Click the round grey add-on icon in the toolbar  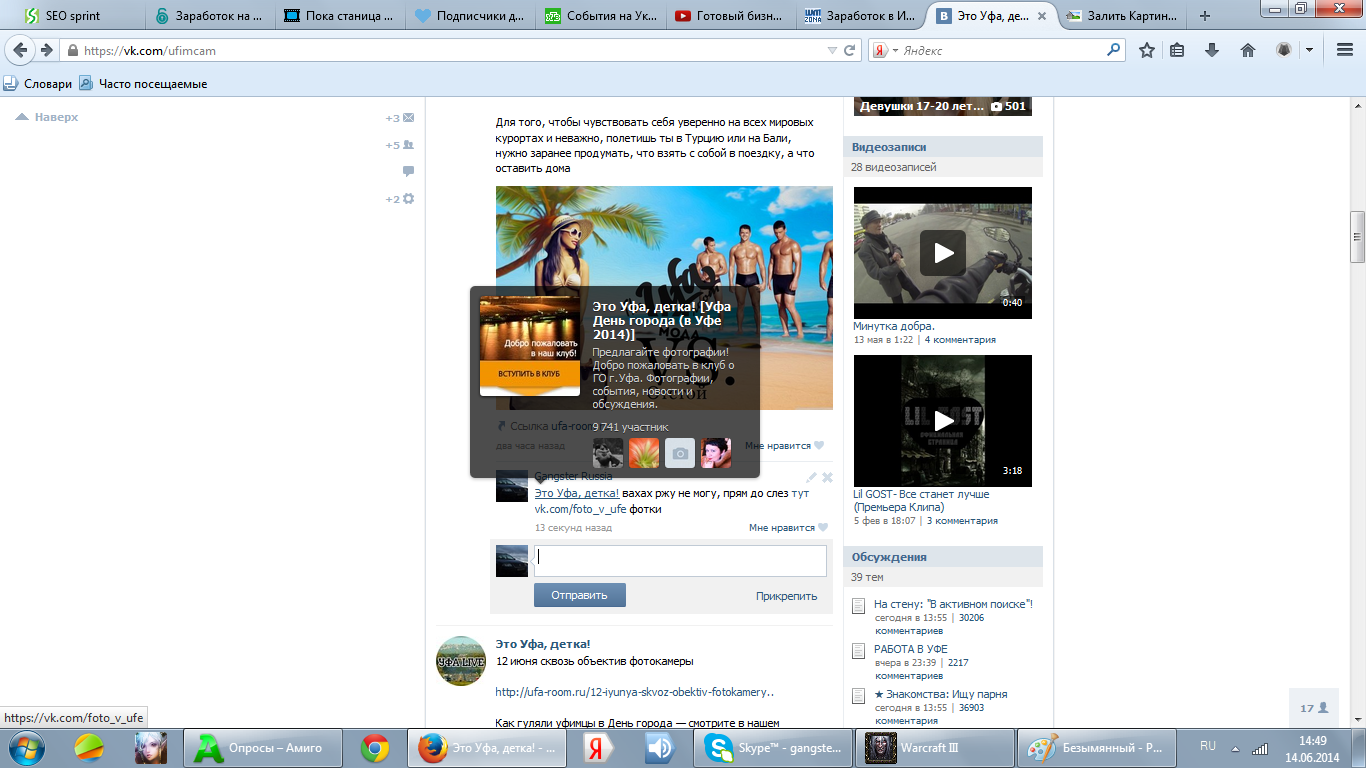tap(1285, 50)
